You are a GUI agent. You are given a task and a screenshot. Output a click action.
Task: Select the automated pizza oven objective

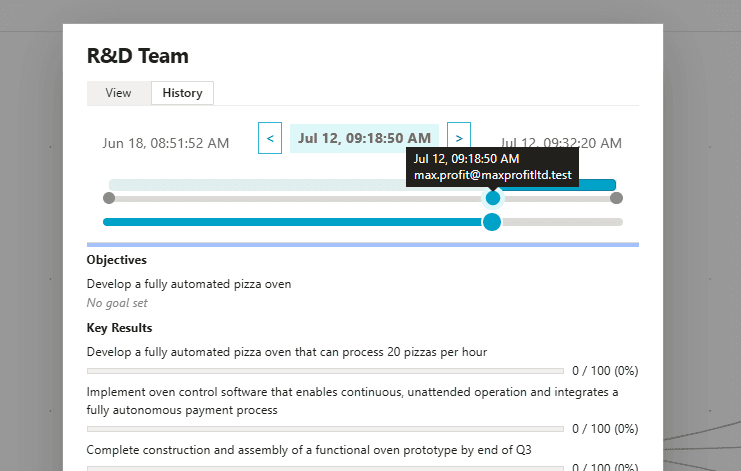click(189, 284)
